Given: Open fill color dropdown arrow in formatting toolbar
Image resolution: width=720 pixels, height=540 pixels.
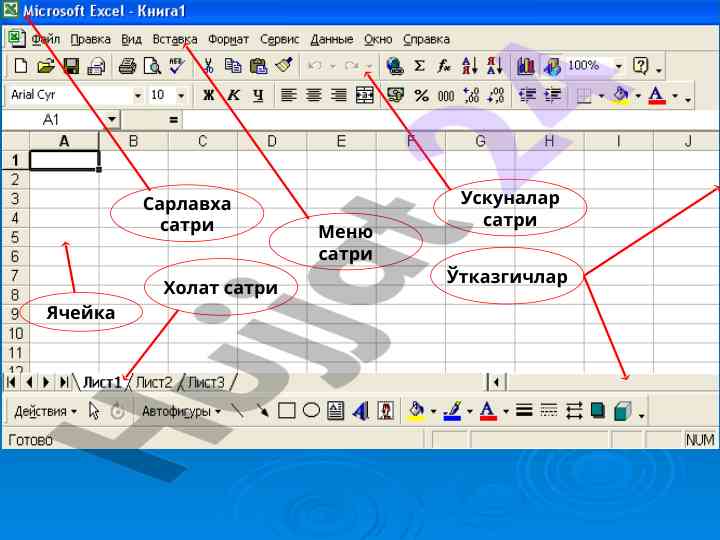Looking at the screenshot, I should pyautogui.click(x=638, y=96).
